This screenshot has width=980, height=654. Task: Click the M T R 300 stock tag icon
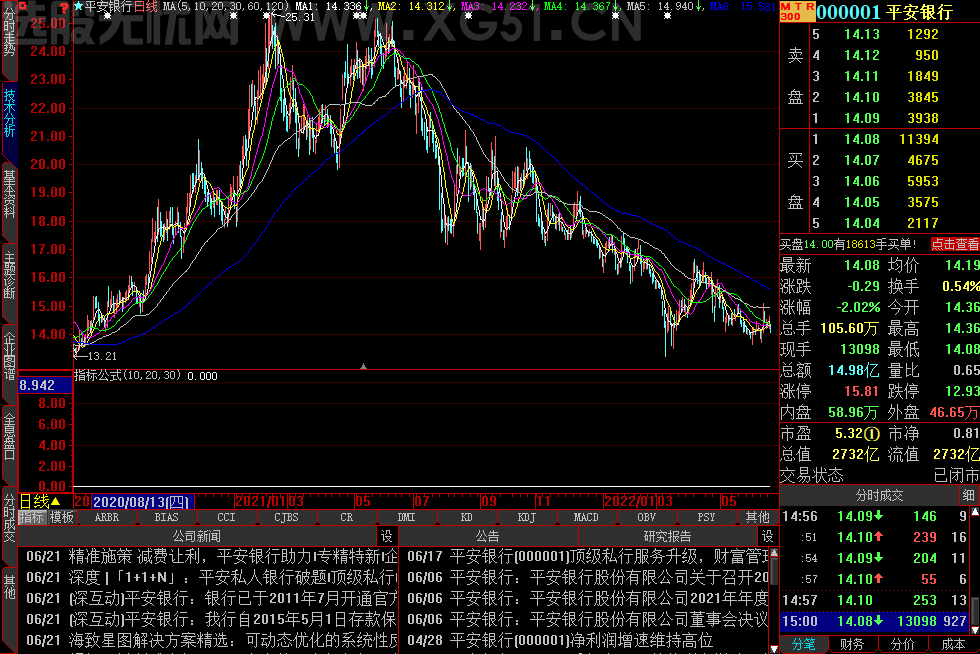pos(798,11)
